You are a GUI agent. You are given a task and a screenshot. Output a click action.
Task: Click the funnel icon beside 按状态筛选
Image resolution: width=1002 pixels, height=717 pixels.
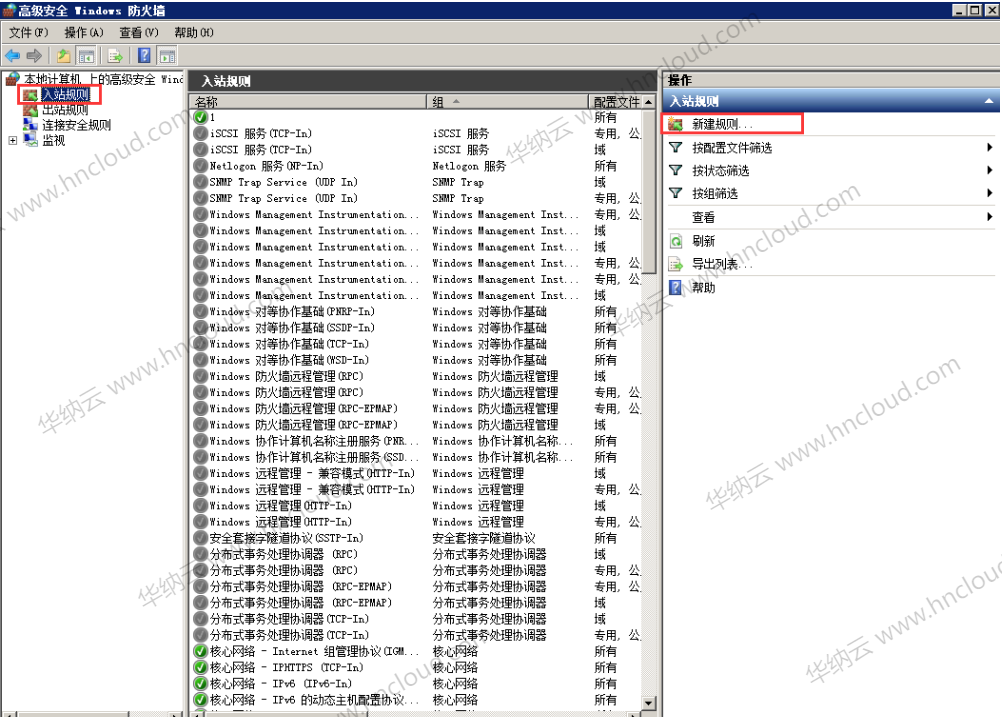[675, 171]
